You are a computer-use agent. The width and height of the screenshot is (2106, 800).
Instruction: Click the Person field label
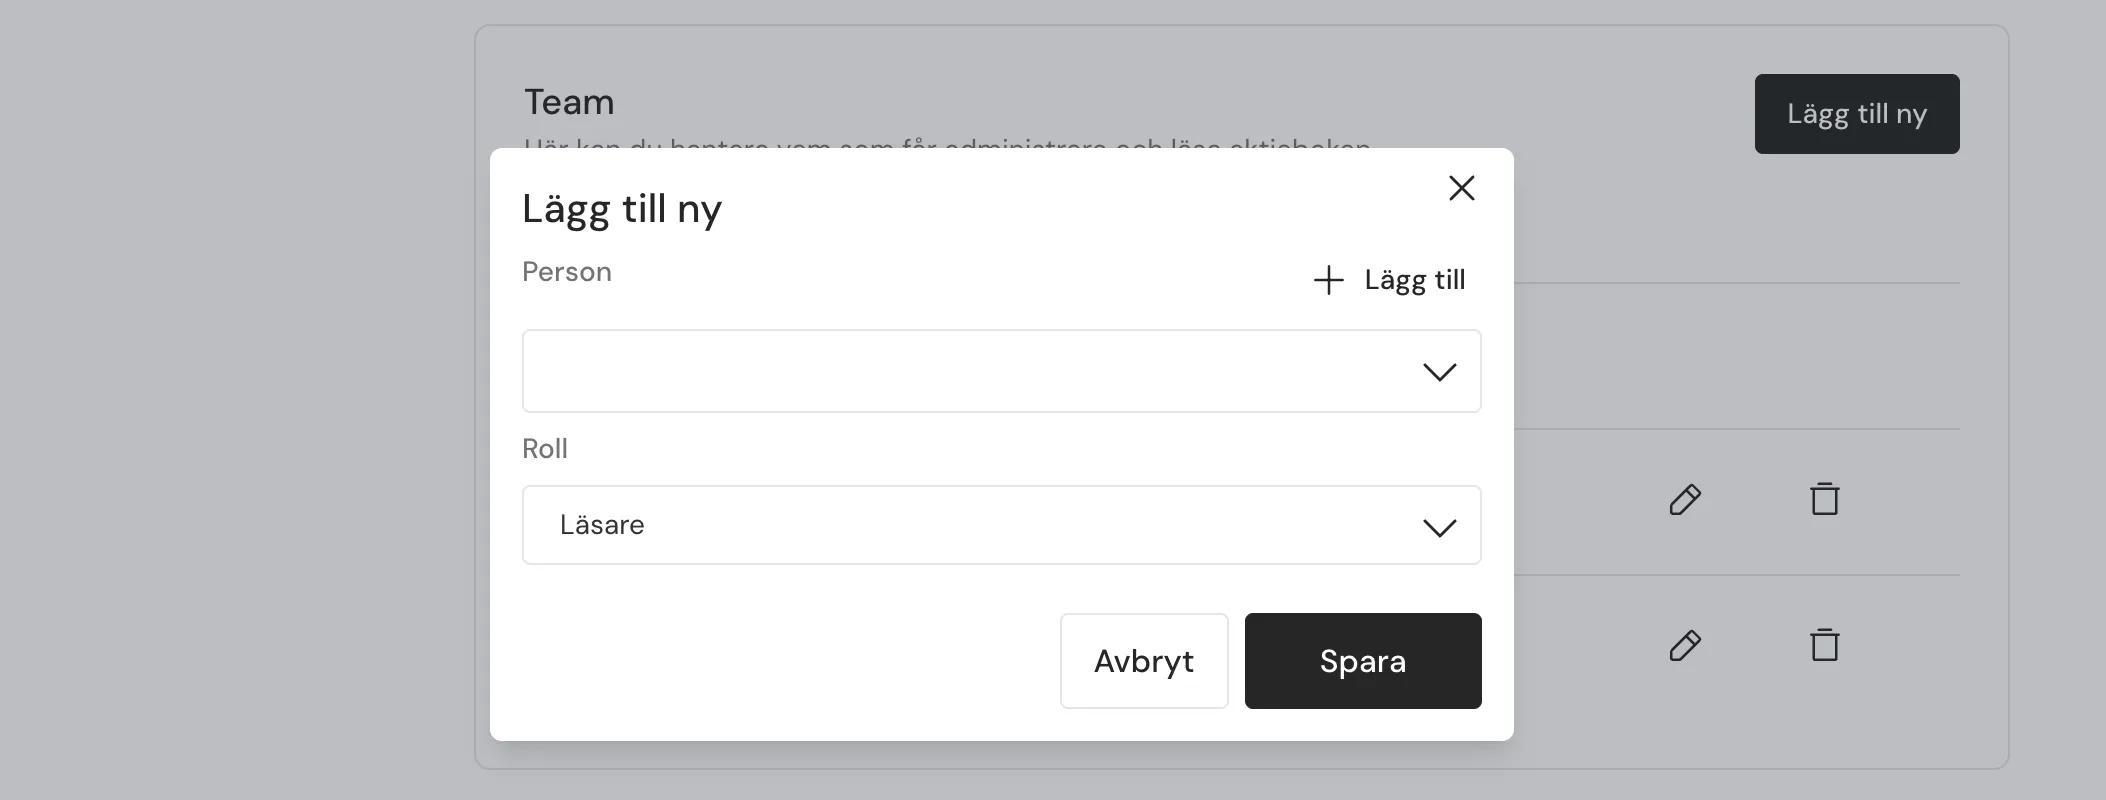(x=567, y=272)
